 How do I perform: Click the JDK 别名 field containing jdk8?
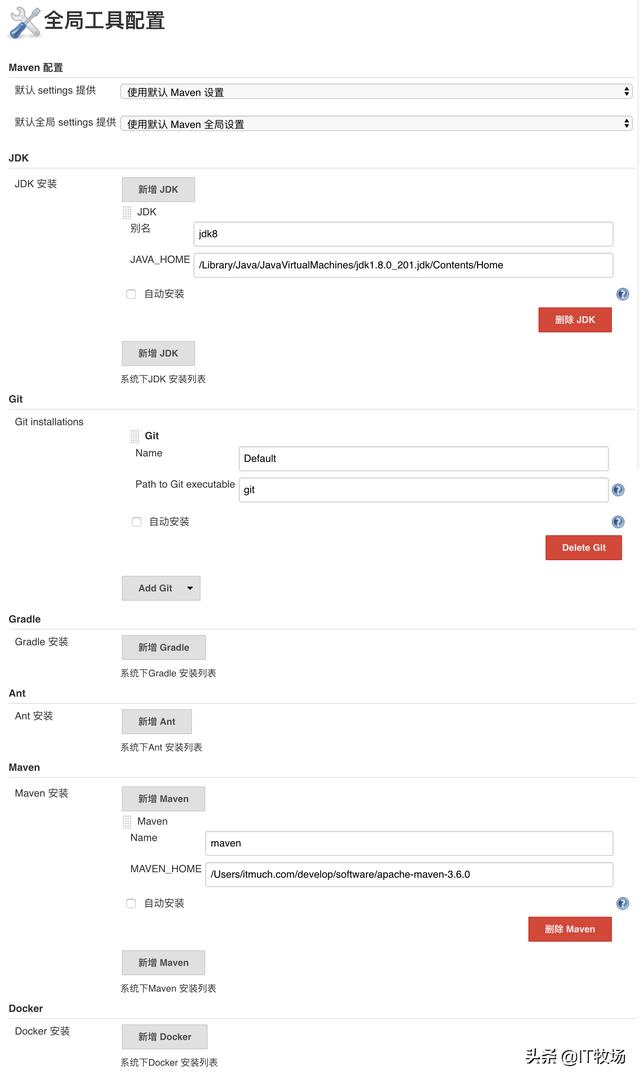click(403, 234)
